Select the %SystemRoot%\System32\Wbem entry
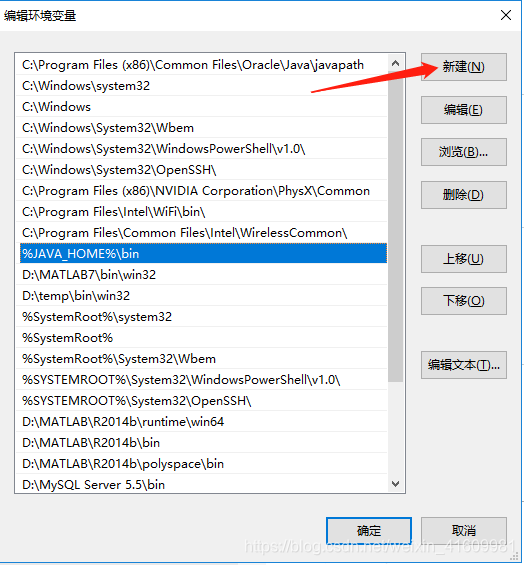The width and height of the screenshot is (524, 565). 201,359
